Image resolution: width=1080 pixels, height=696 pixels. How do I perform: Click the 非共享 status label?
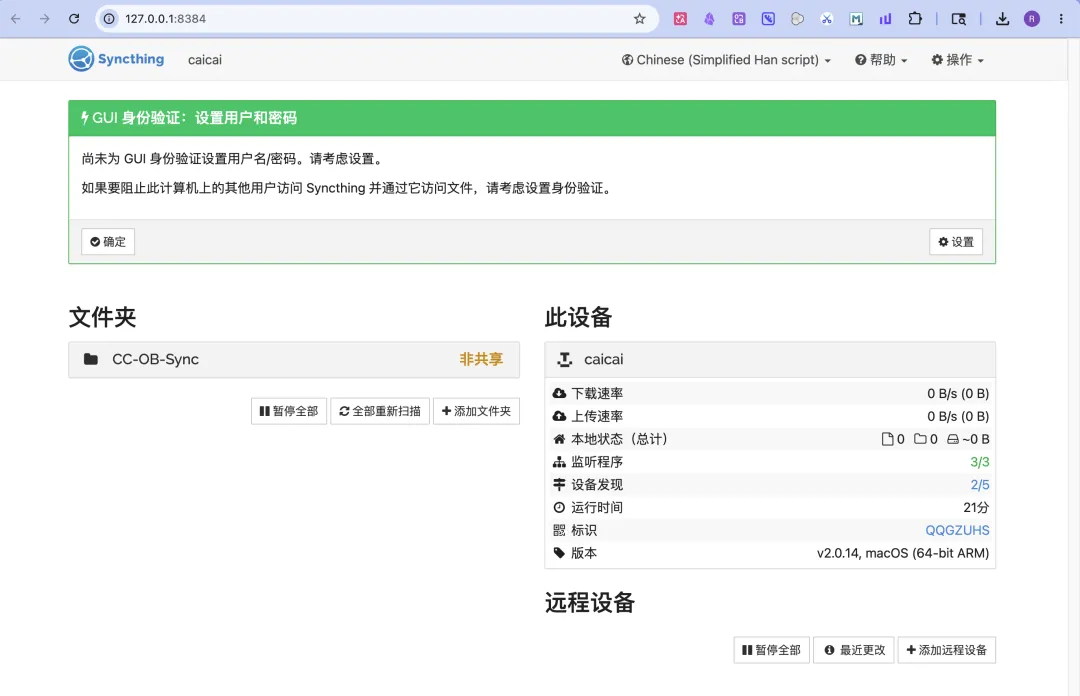[x=481, y=359]
